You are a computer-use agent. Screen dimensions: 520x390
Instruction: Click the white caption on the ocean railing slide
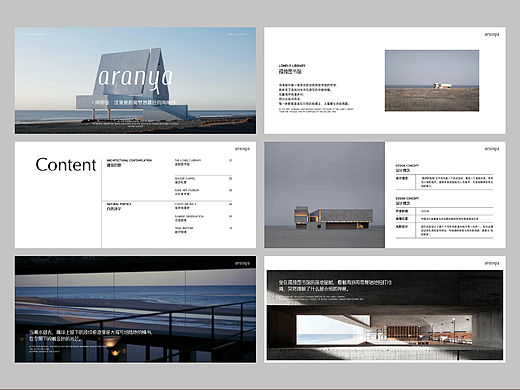(x=90, y=336)
